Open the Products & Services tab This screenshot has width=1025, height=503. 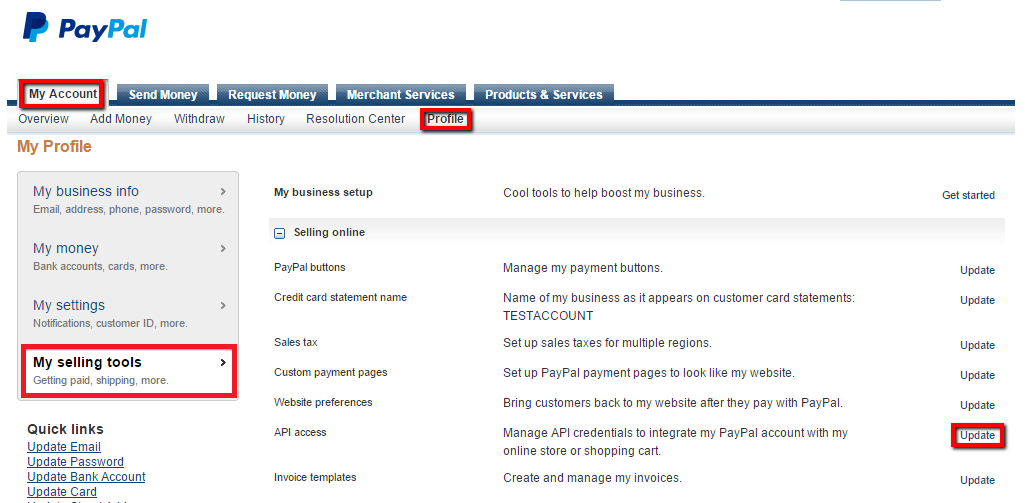pyautogui.click(x=544, y=95)
